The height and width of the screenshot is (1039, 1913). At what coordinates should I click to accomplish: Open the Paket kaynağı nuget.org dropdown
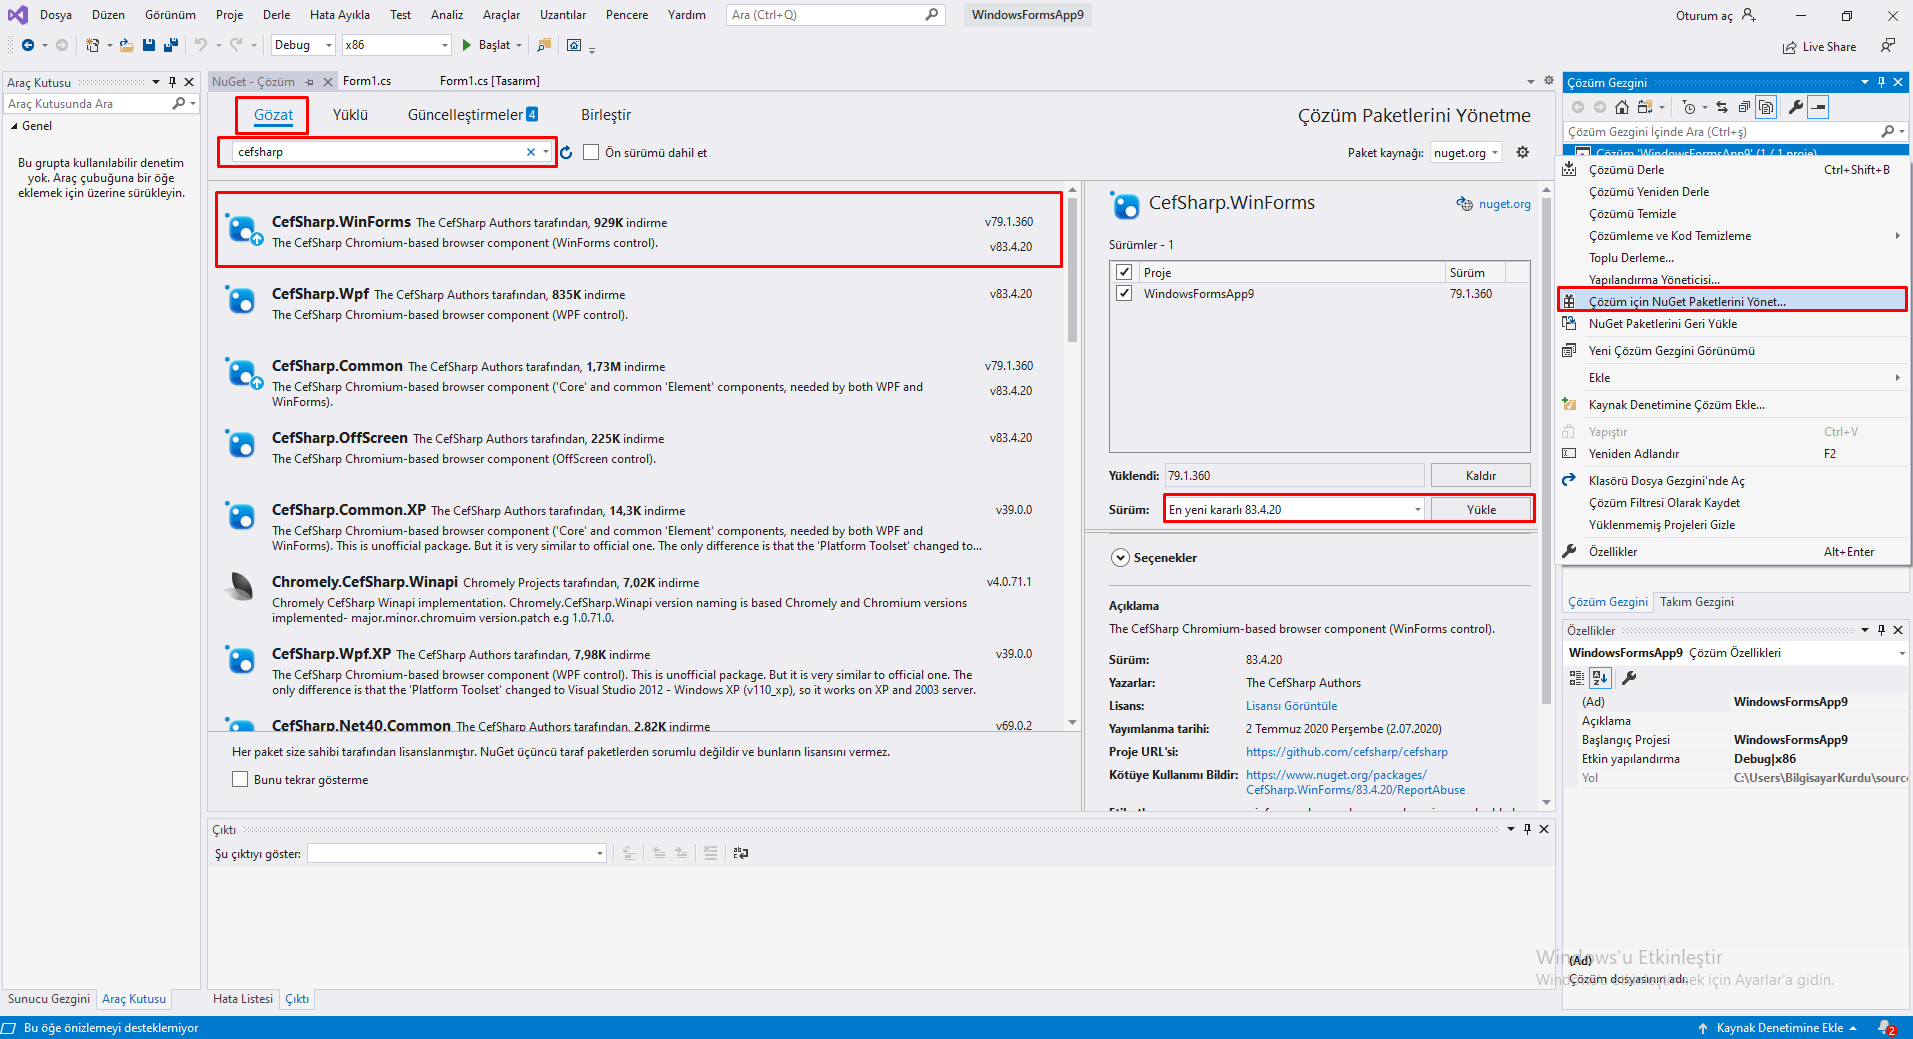pyautogui.click(x=1466, y=153)
